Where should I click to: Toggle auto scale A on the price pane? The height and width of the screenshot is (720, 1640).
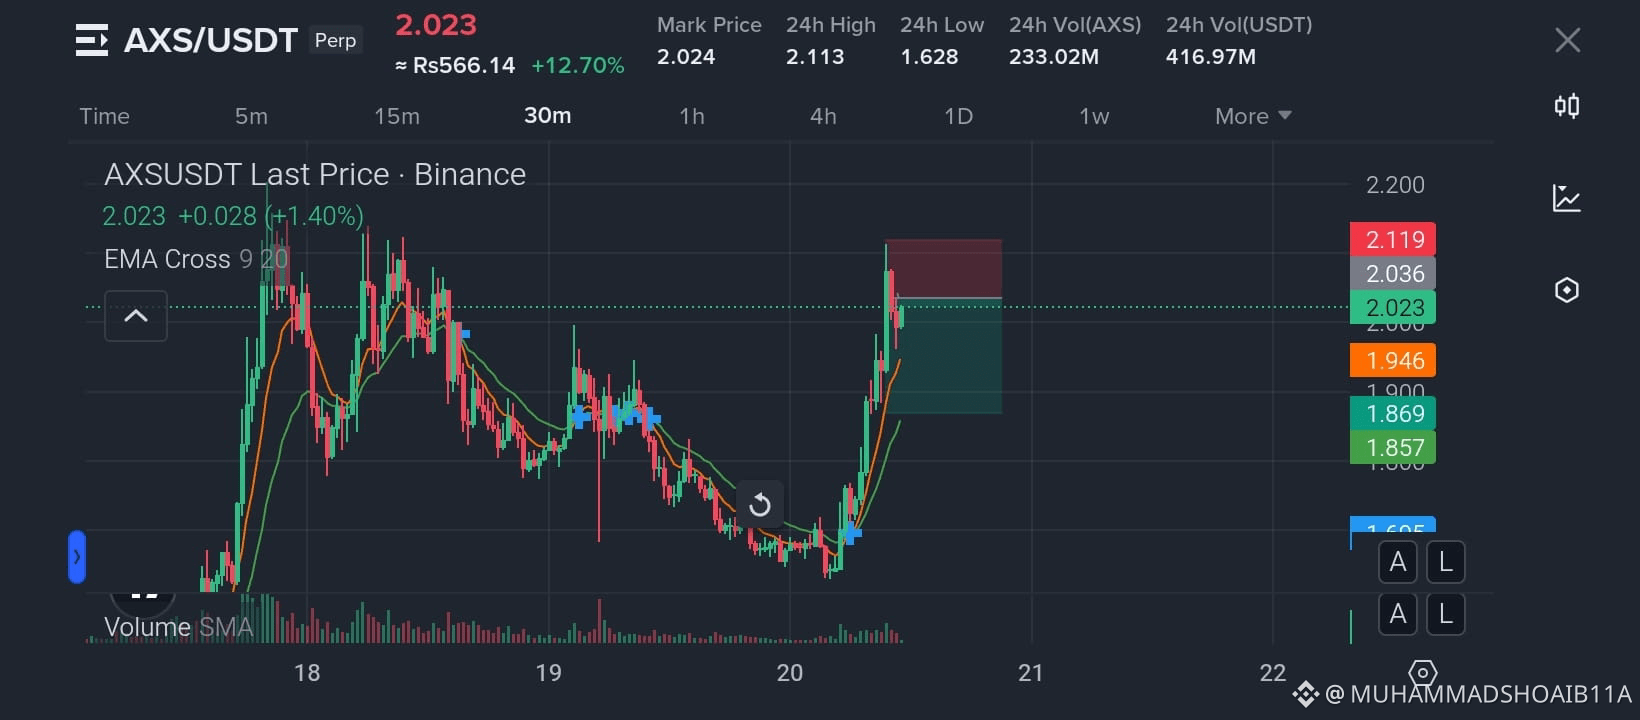1398,562
